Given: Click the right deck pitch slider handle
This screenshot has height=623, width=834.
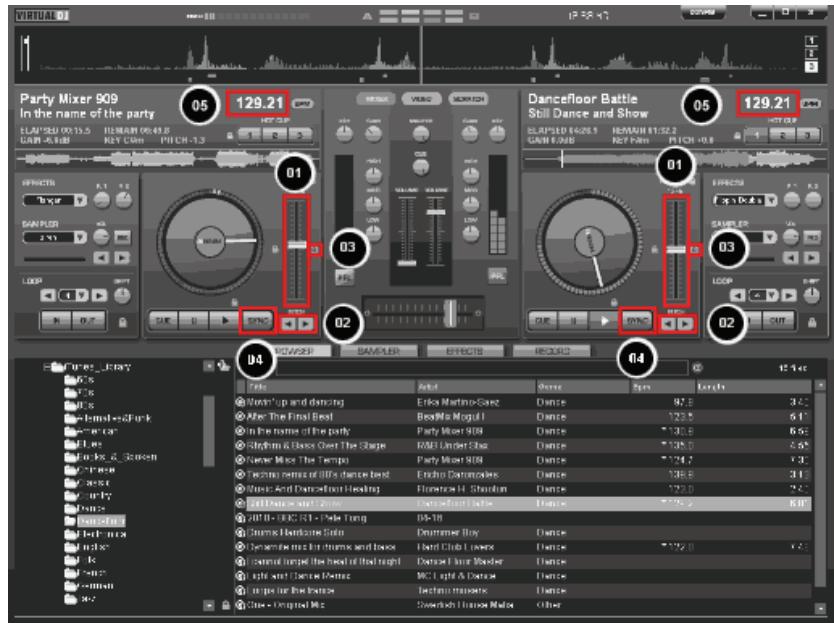Looking at the screenshot, I should tap(676, 250).
